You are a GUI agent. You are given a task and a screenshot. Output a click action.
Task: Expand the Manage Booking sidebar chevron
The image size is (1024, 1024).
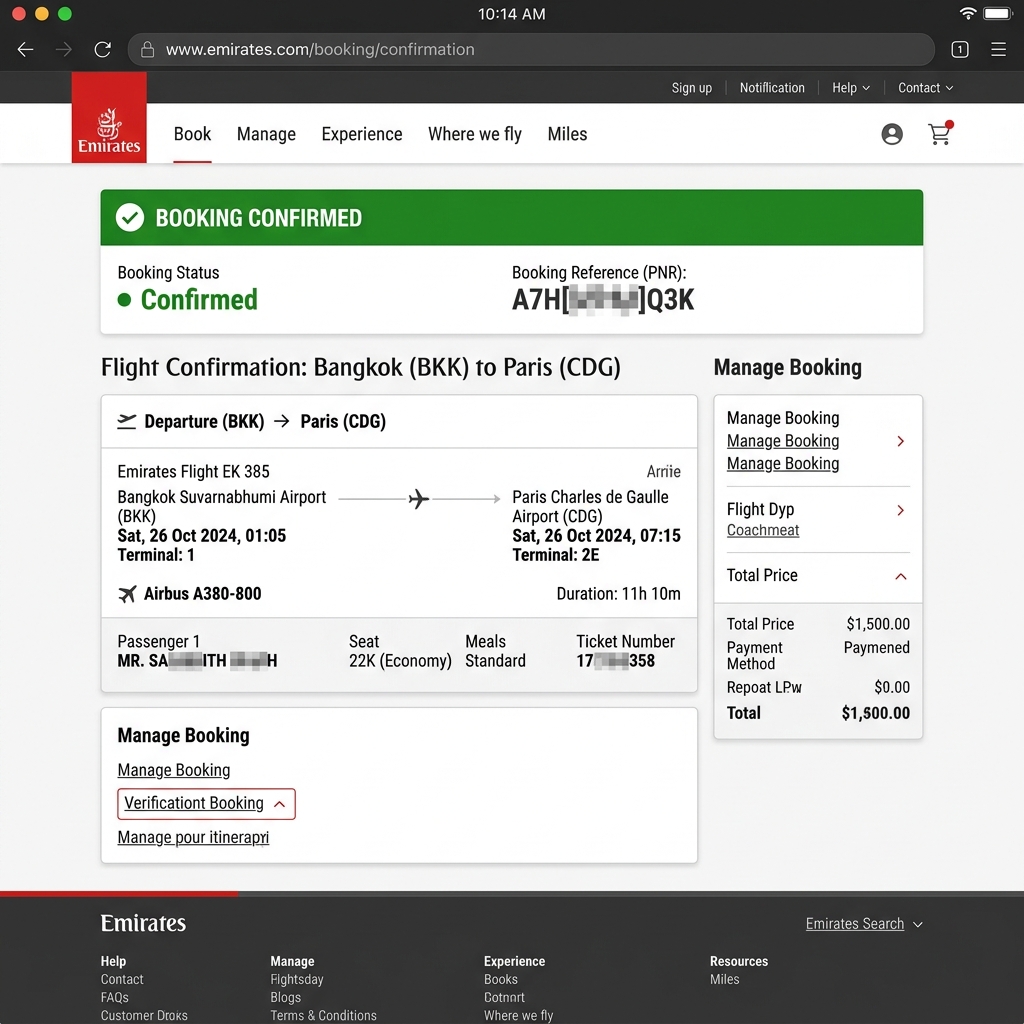tap(901, 441)
